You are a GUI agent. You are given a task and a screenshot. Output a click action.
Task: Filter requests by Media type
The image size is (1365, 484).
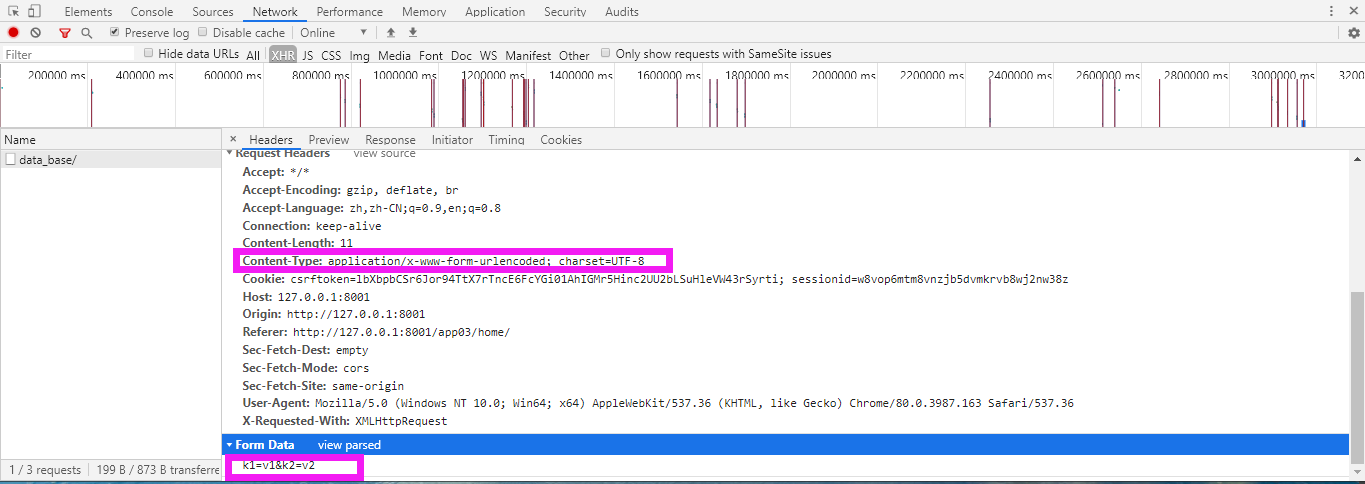point(394,55)
